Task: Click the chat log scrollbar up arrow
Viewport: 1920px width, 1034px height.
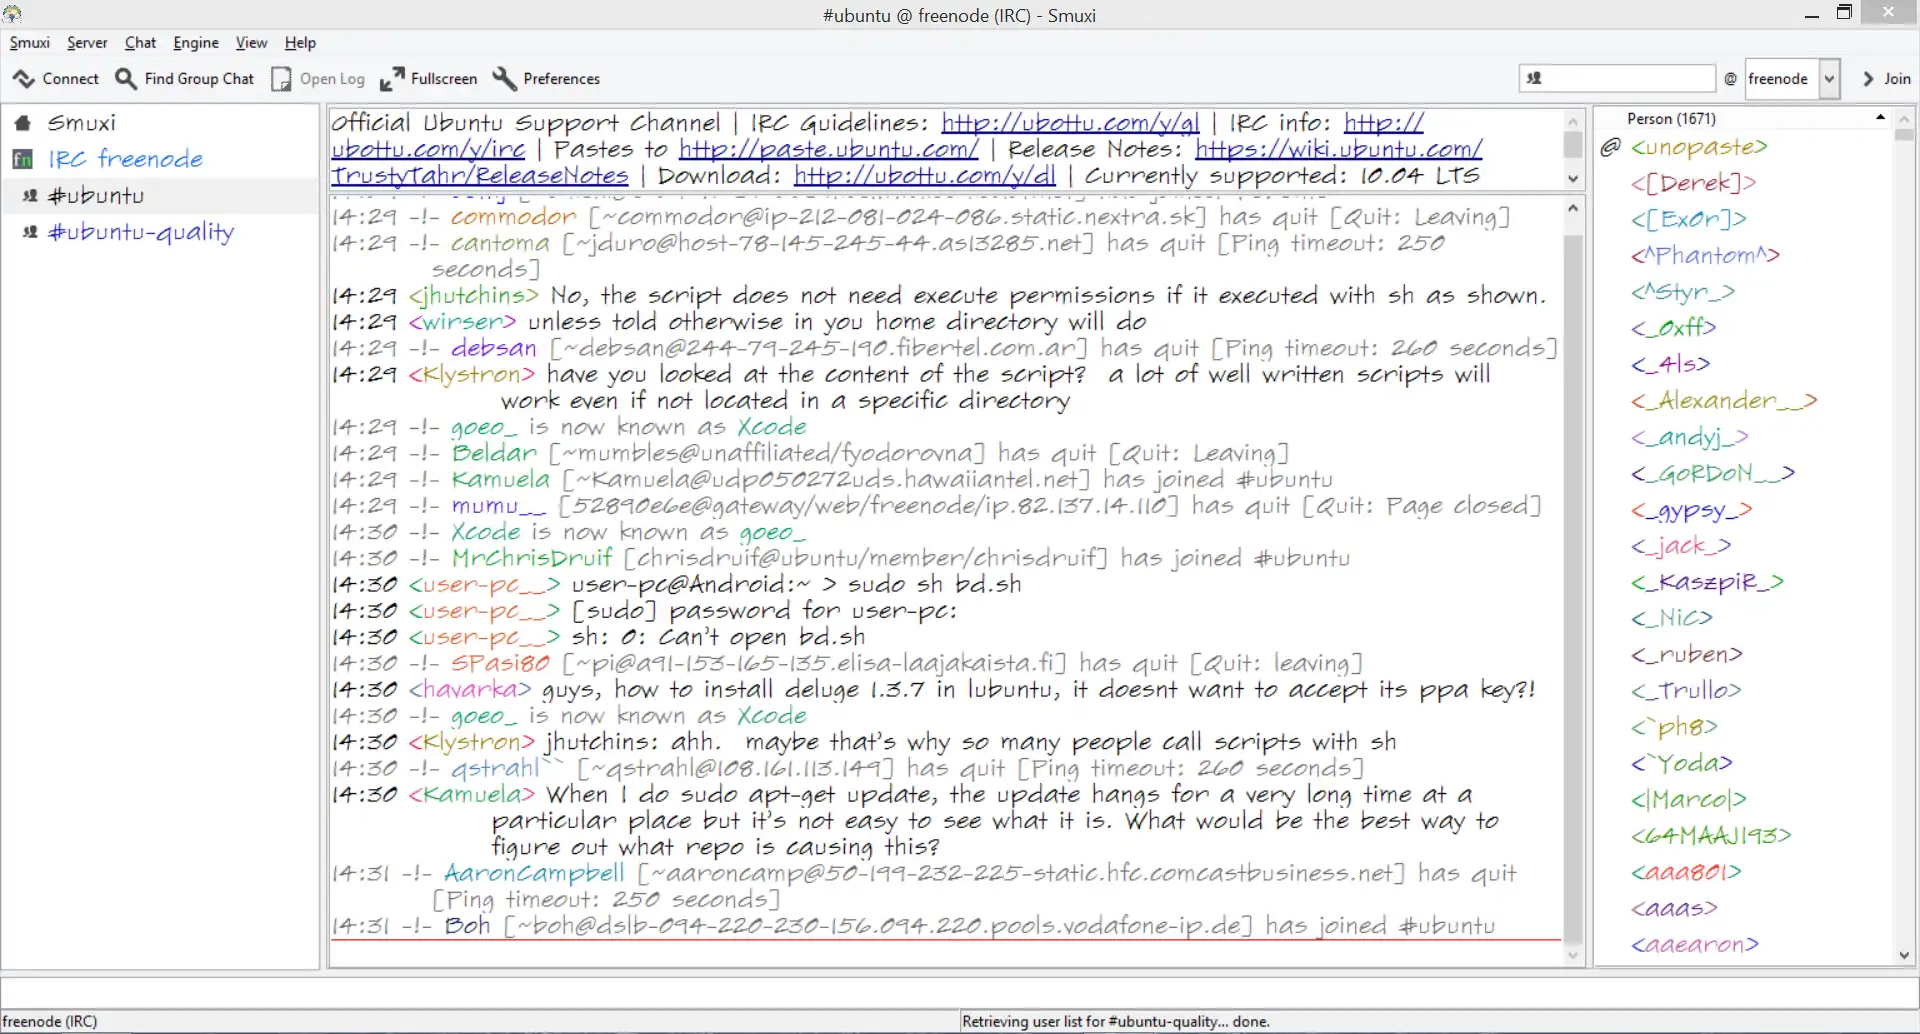Action: click(x=1573, y=208)
